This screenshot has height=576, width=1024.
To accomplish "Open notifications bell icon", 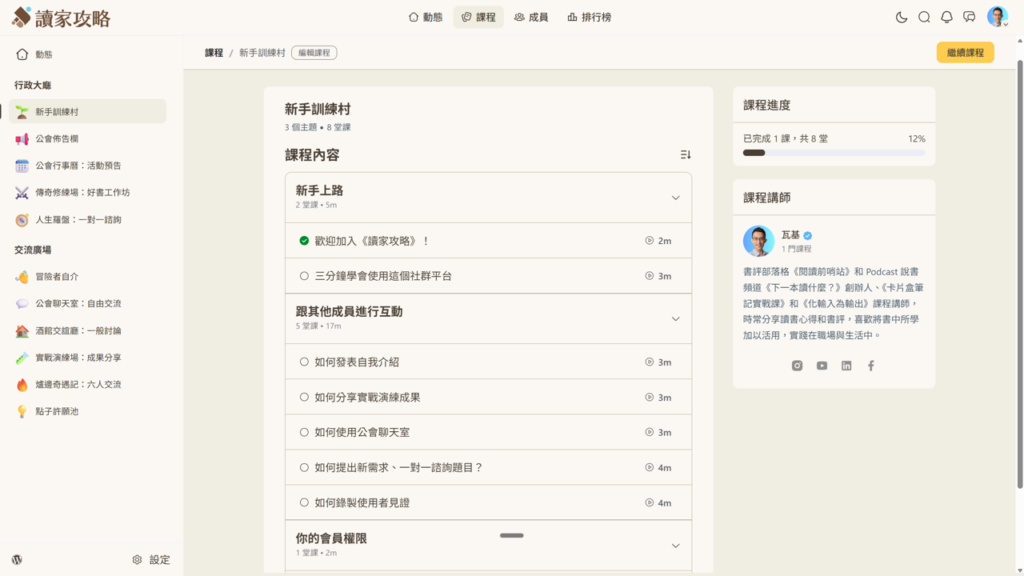I will click(947, 17).
